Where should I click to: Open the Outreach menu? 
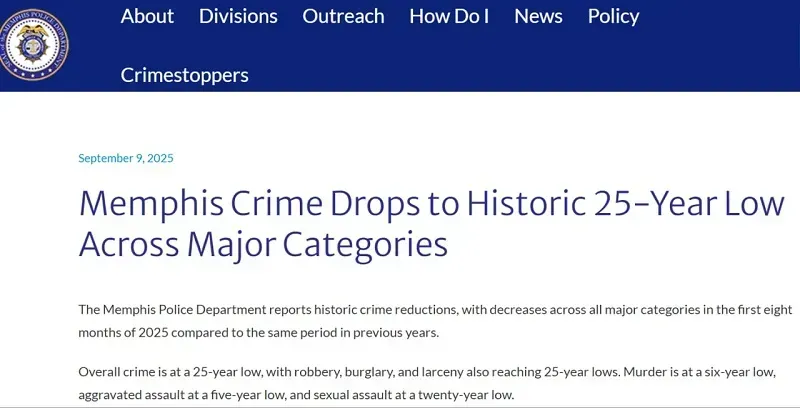coord(343,16)
